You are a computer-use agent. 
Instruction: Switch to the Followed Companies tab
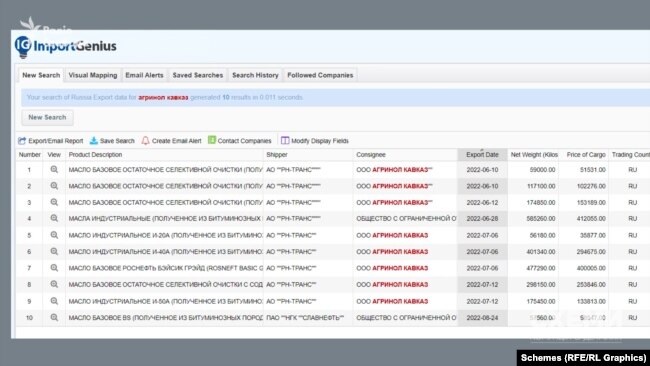(320, 75)
